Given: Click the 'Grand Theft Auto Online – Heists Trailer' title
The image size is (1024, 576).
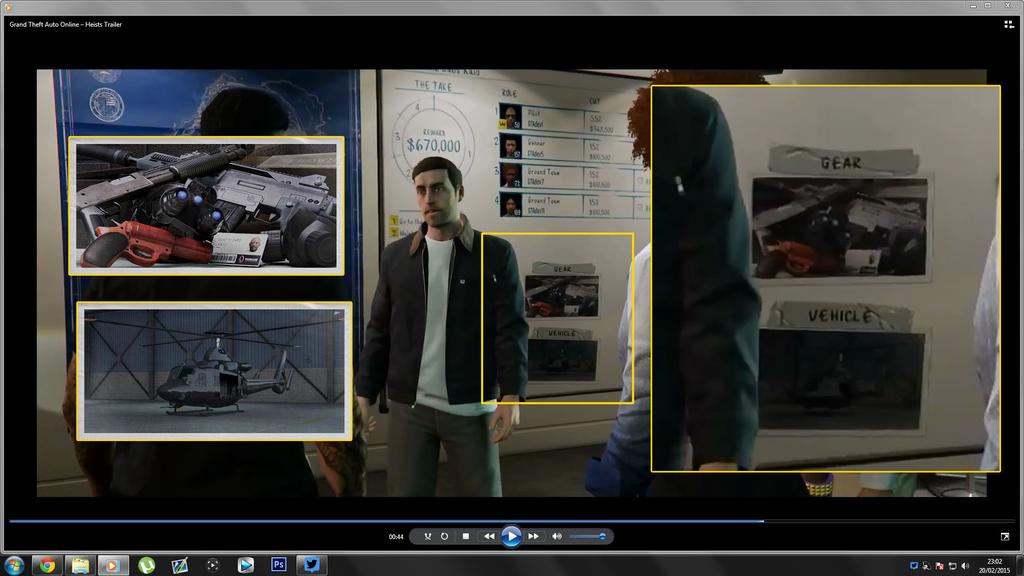Looking at the screenshot, I should 65,24.
